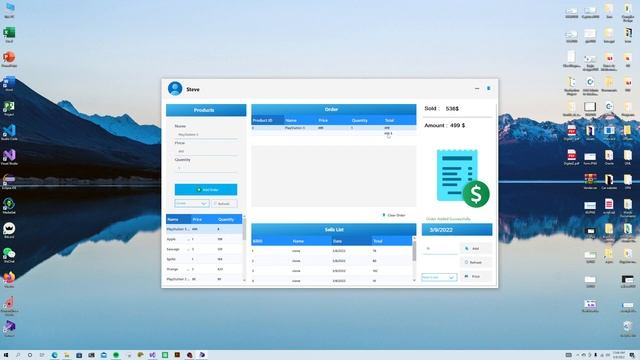Select the Apple row in products list
Image resolution: width=640 pixels, height=360 pixels.
[x=204, y=239]
